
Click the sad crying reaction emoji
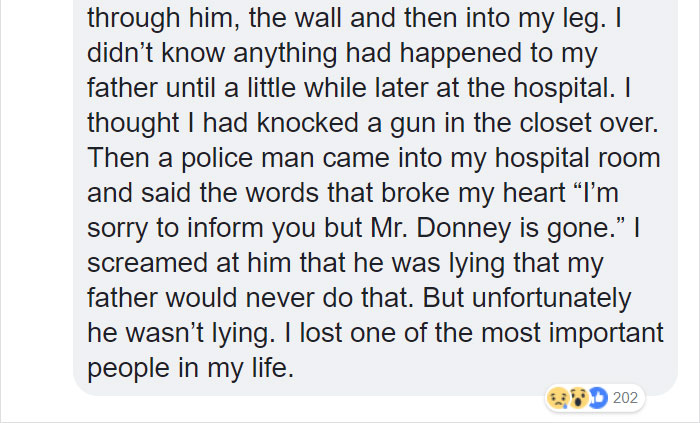pos(556,398)
